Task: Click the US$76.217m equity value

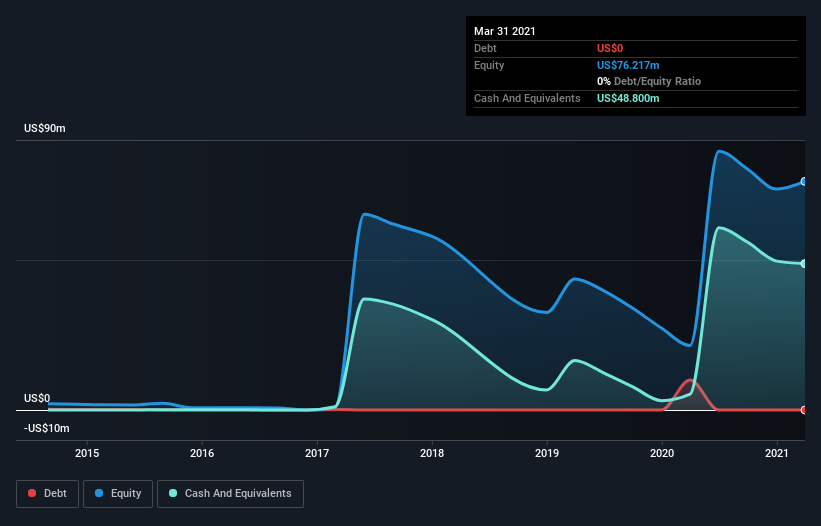Action: tap(628, 65)
